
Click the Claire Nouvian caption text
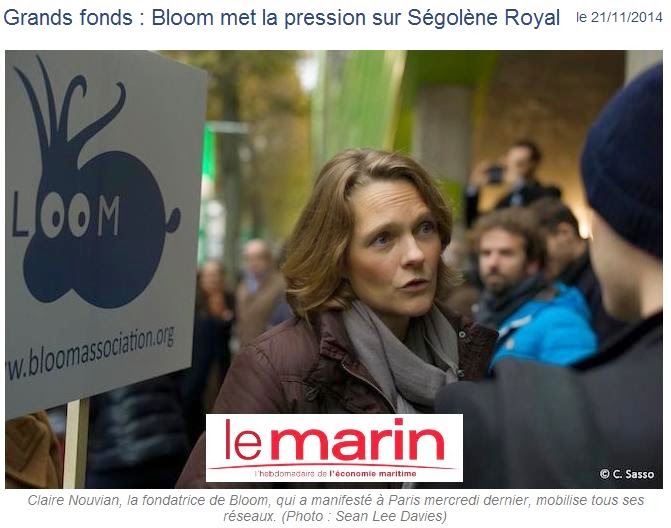click(x=336, y=508)
